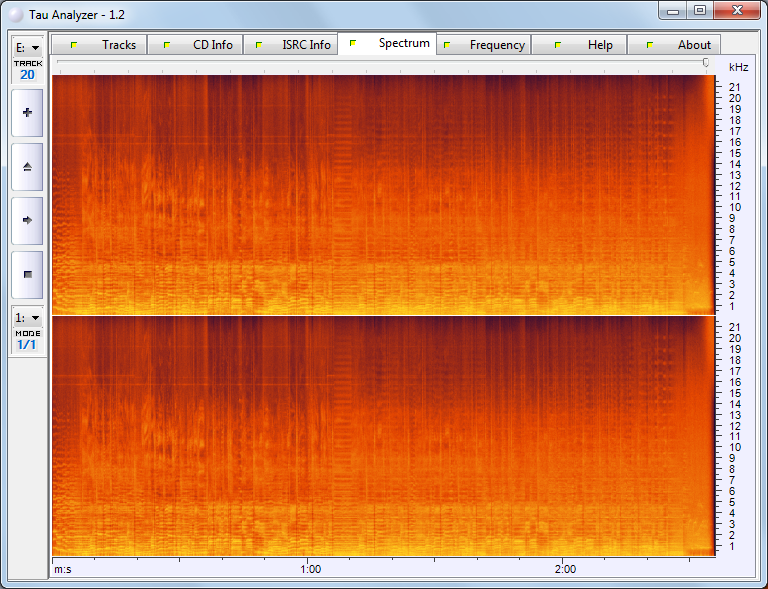Click the 1:00 mark on the time axis
This screenshot has height=589, width=768.
click(310, 568)
